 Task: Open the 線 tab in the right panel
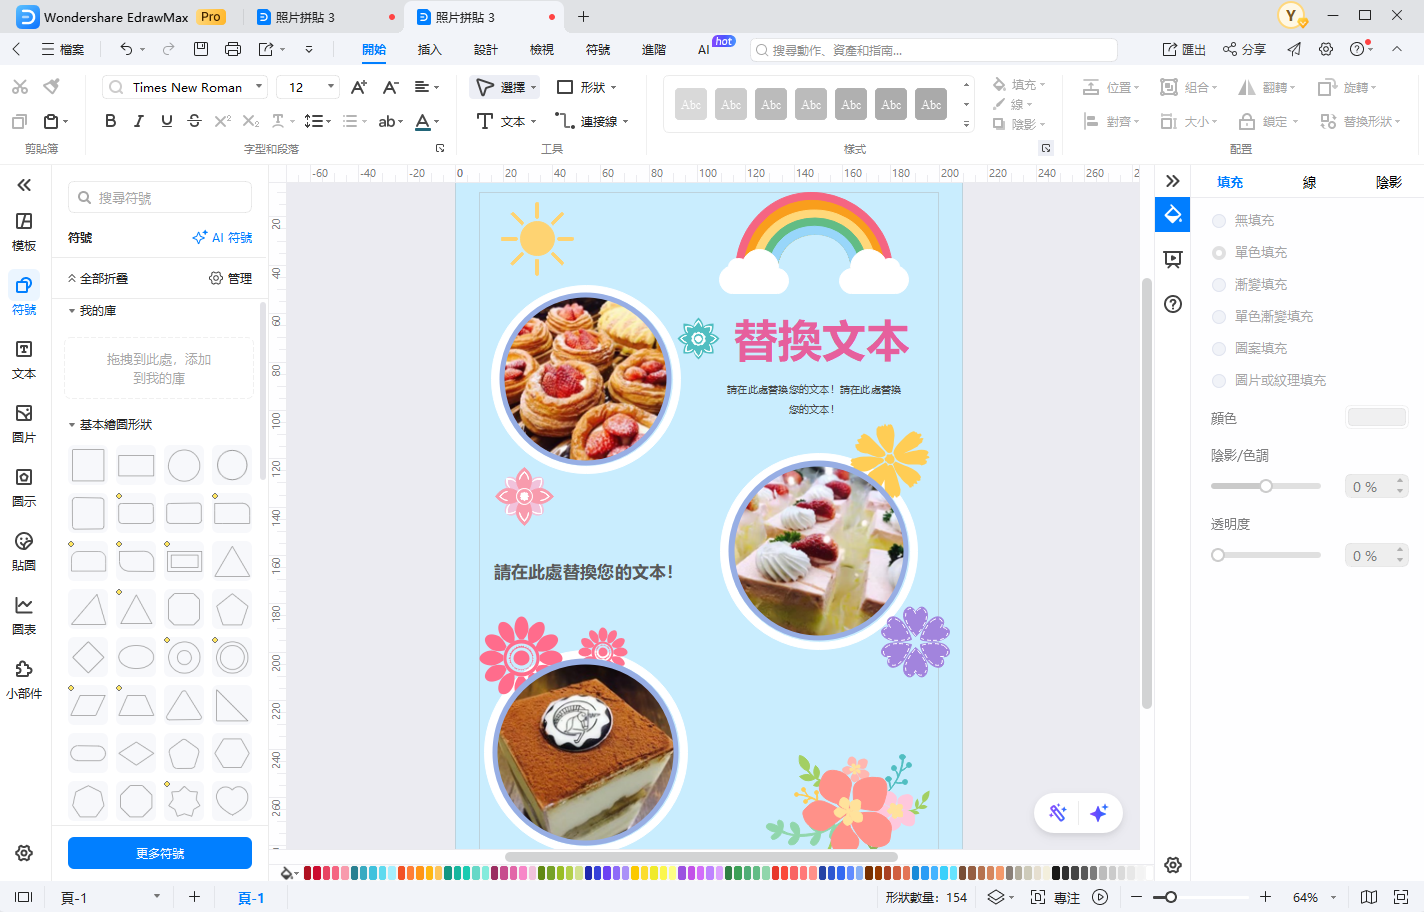click(x=1308, y=182)
